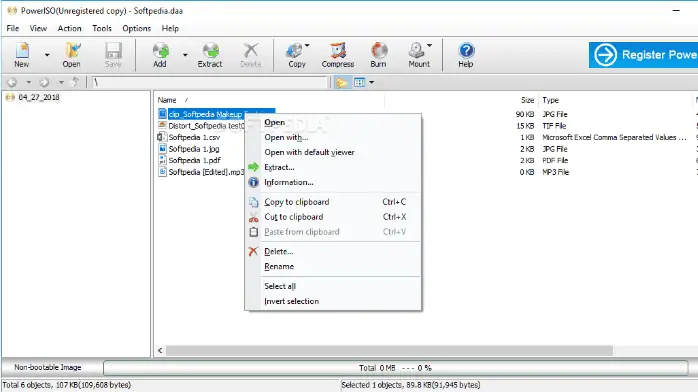This screenshot has height=392, width=698.
Task: Click the horizontal scrollbar left arrow
Action: (160, 351)
